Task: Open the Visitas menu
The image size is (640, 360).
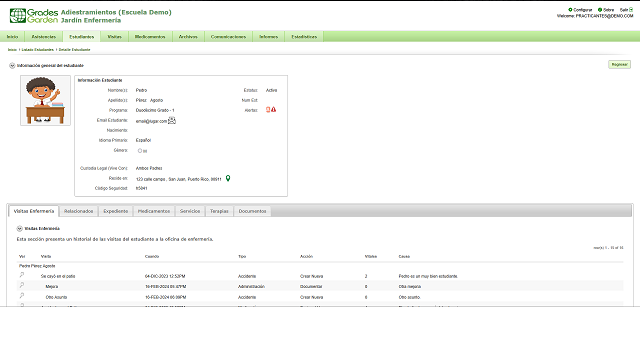Action: pos(114,37)
